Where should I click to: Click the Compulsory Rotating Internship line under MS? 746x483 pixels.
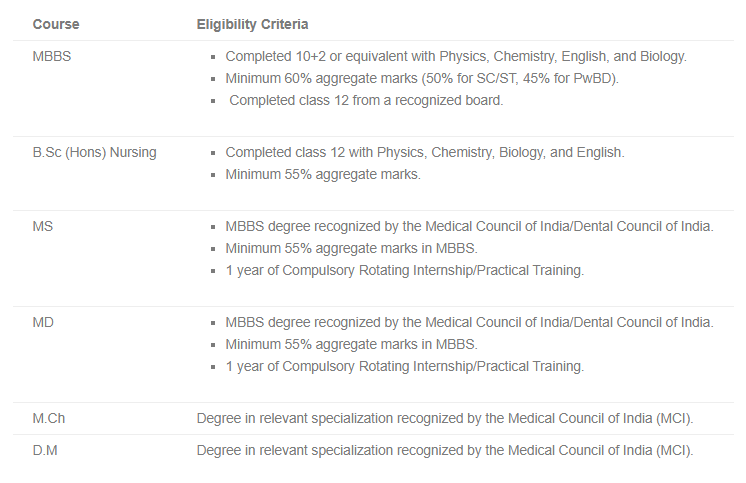(x=404, y=270)
